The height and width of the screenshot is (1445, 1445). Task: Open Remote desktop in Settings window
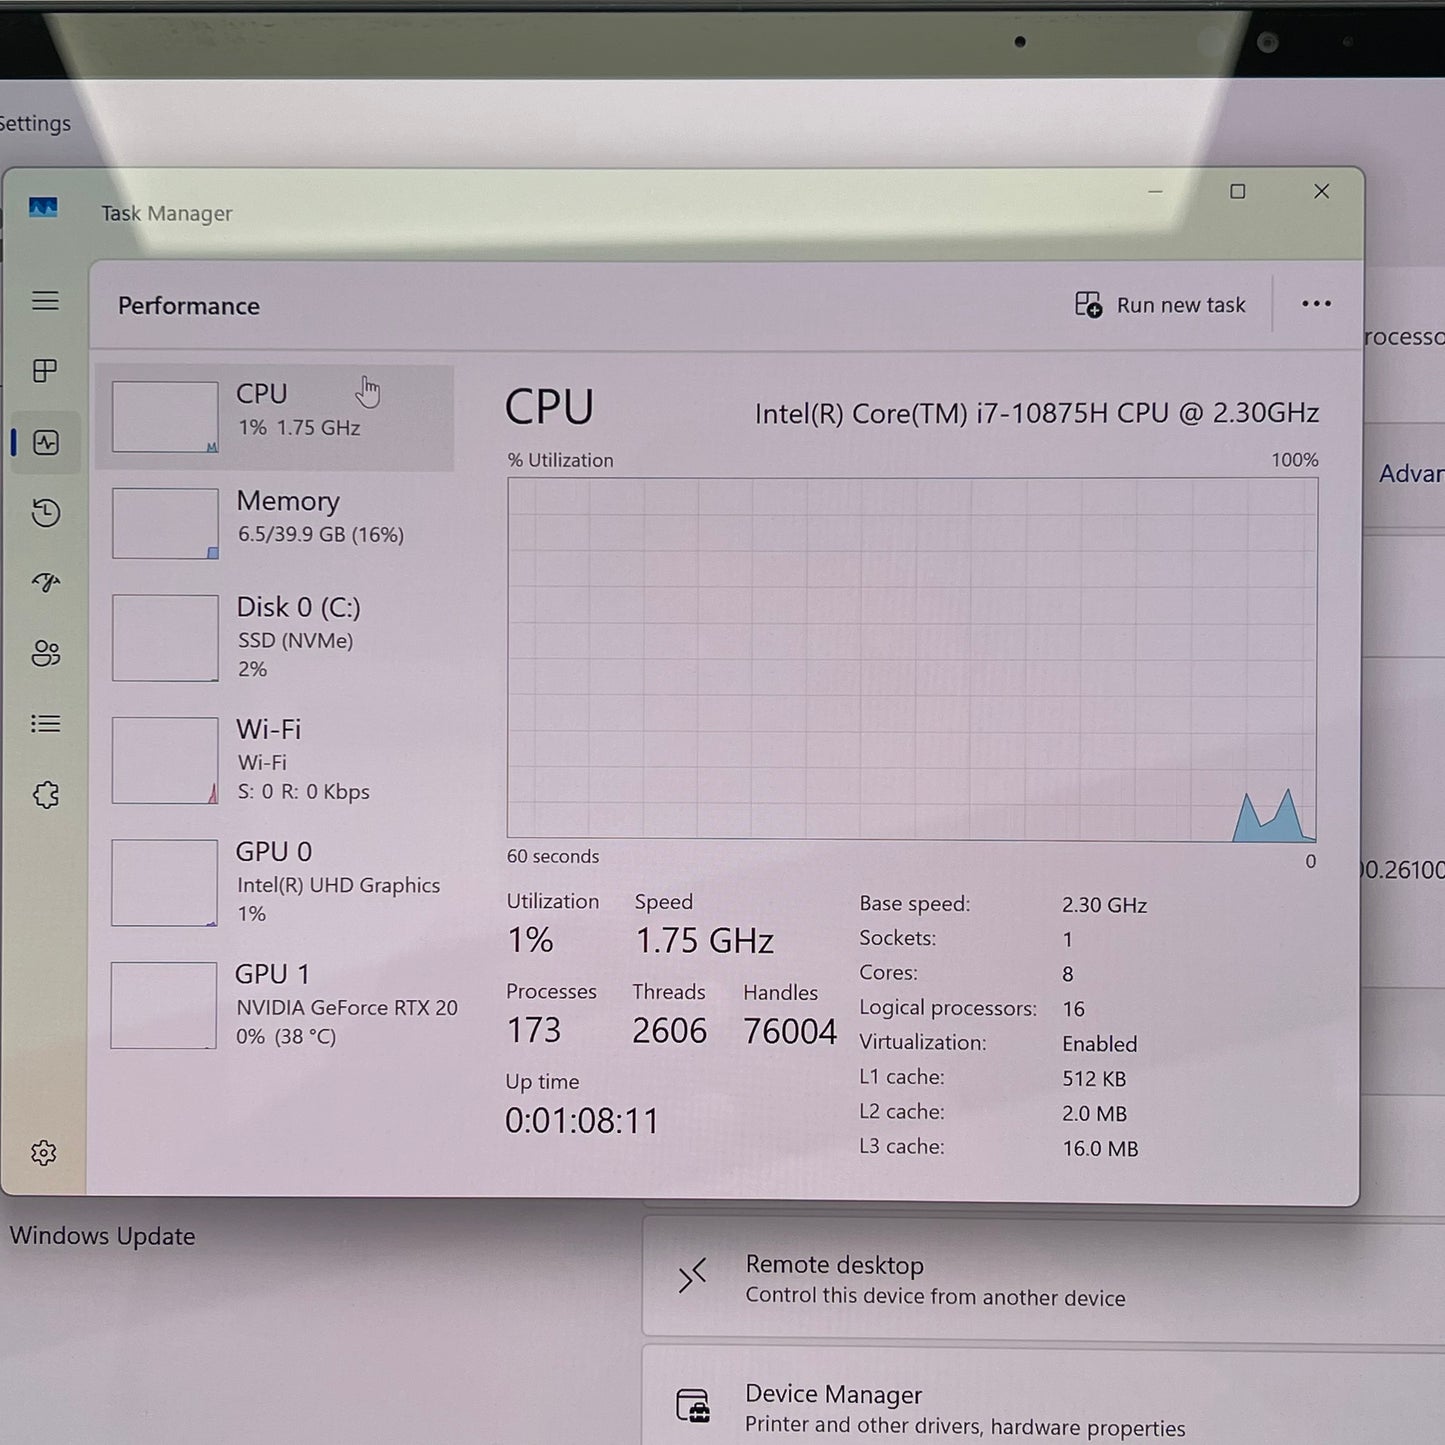[1043, 1279]
